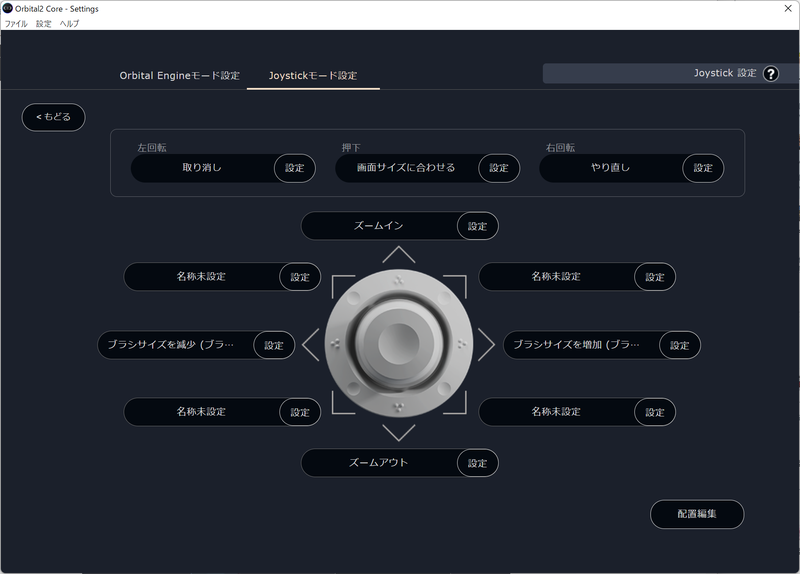
Task: Click 設定 button for やり直し (右回転)
Action: 703,168
